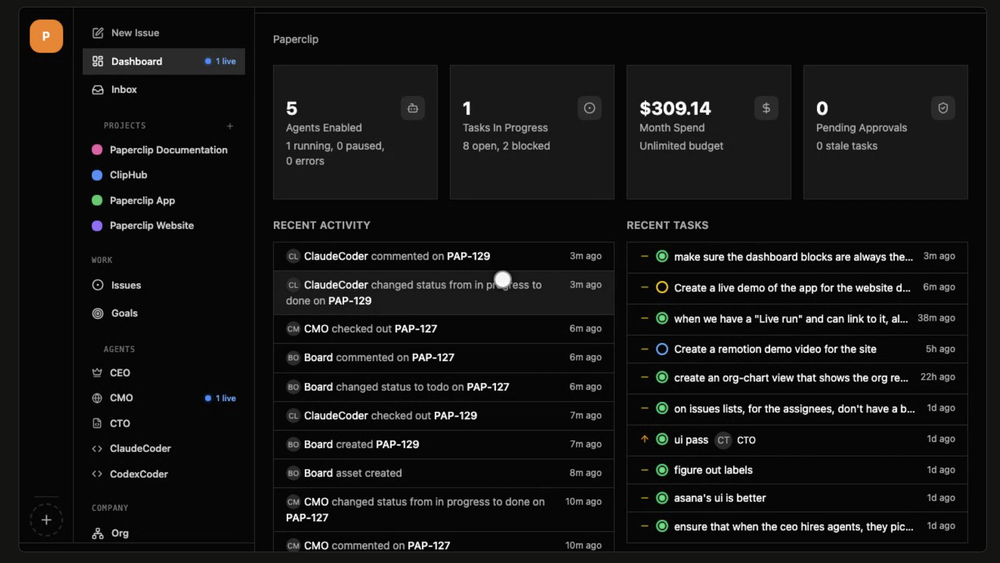Open PAP-129 link in first activity row
The image size is (1000, 563).
468,256
